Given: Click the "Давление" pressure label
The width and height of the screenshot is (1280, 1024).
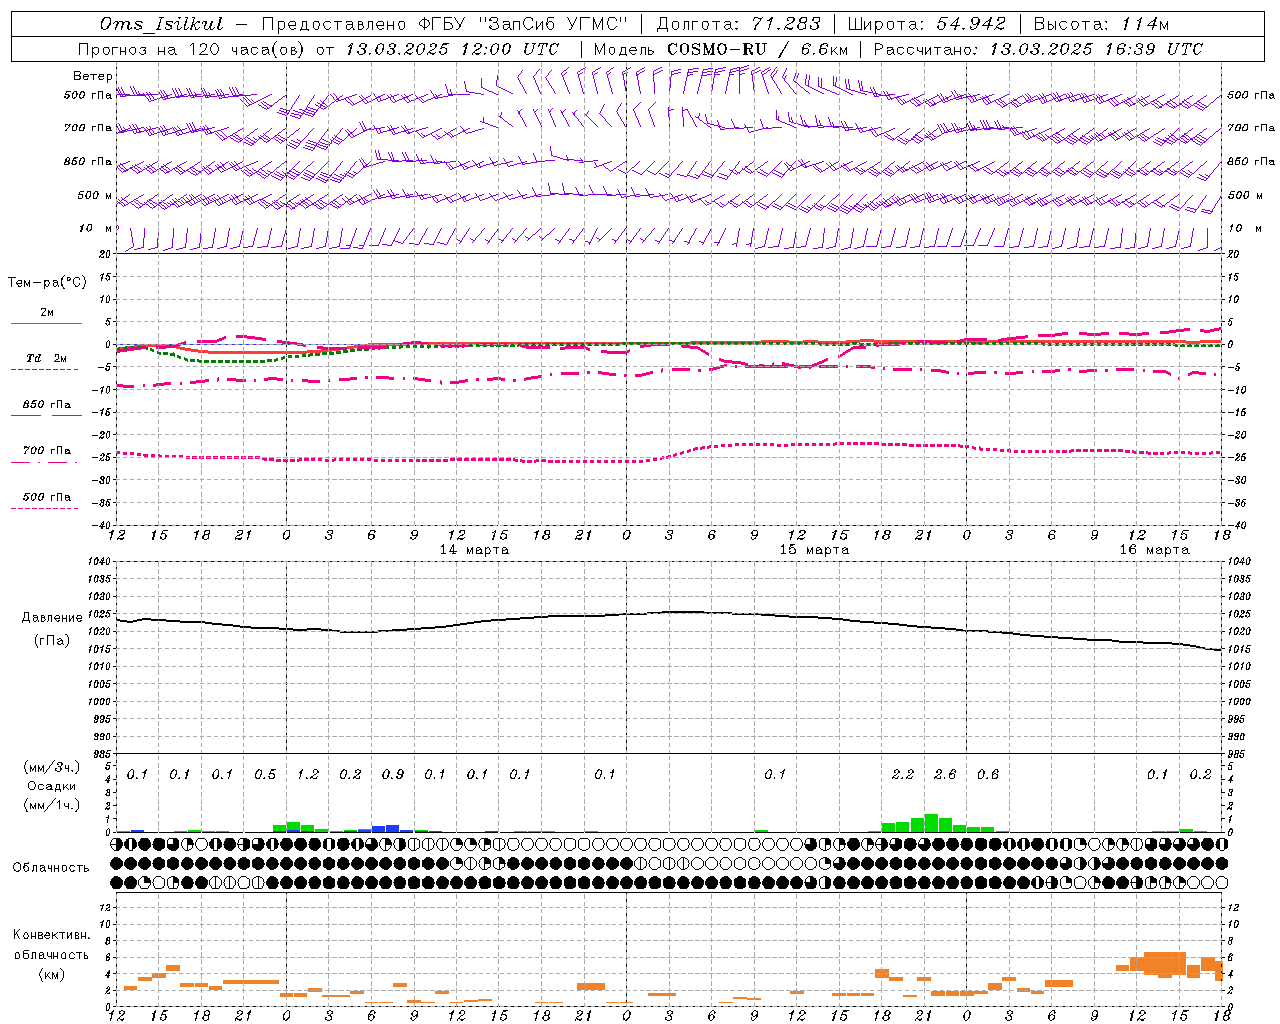Looking at the screenshot, I should [x=52, y=618].
